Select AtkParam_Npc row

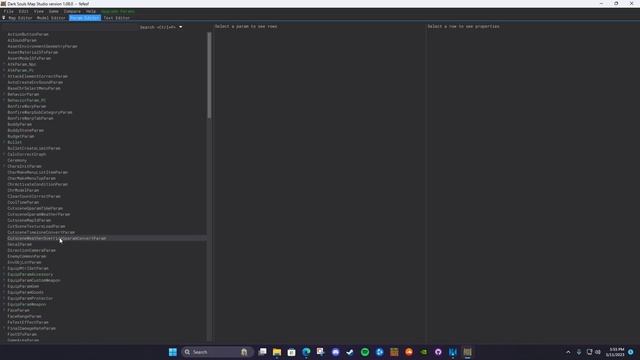[x=22, y=64]
